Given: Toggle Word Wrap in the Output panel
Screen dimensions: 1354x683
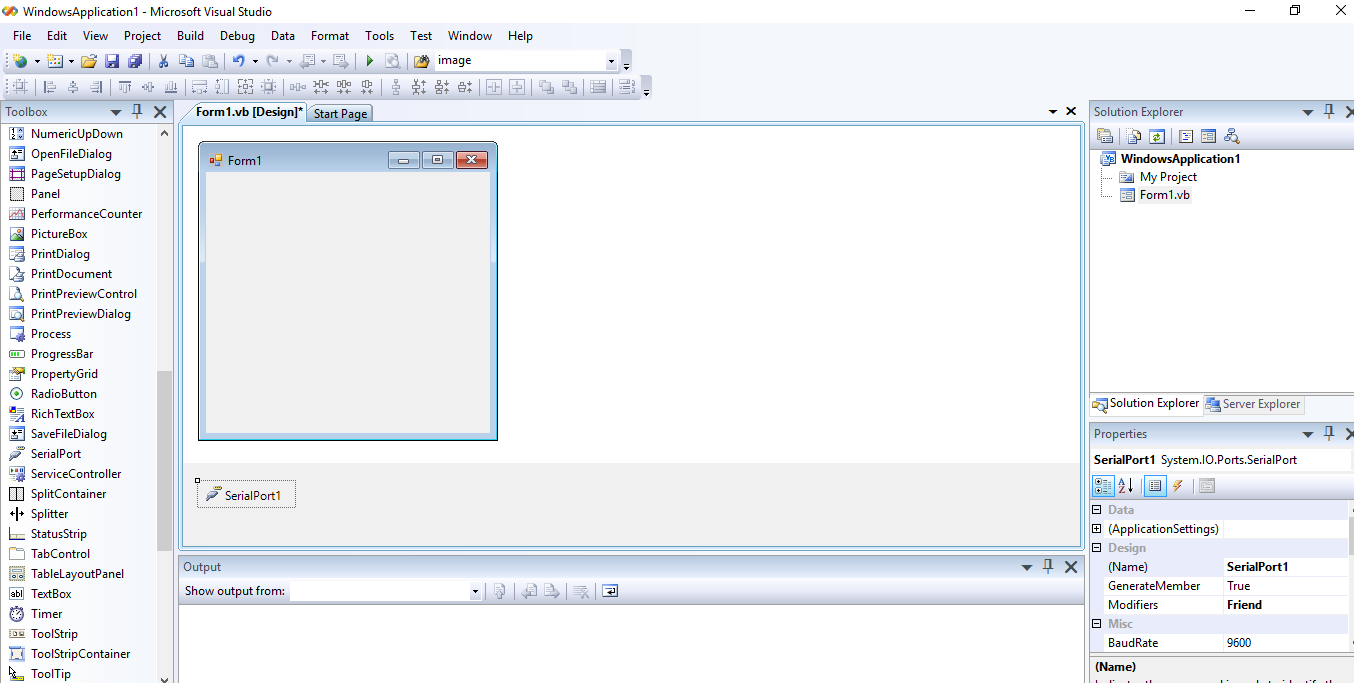Looking at the screenshot, I should [610, 591].
